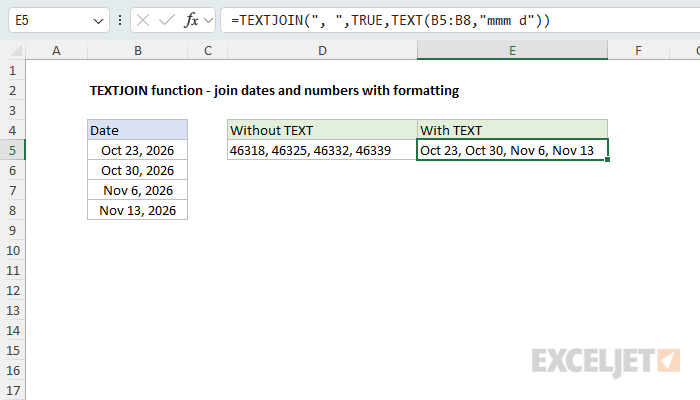Click cell 'Nov 13, 2026'
This screenshot has width=700, height=400.
[x=138, y=210]
